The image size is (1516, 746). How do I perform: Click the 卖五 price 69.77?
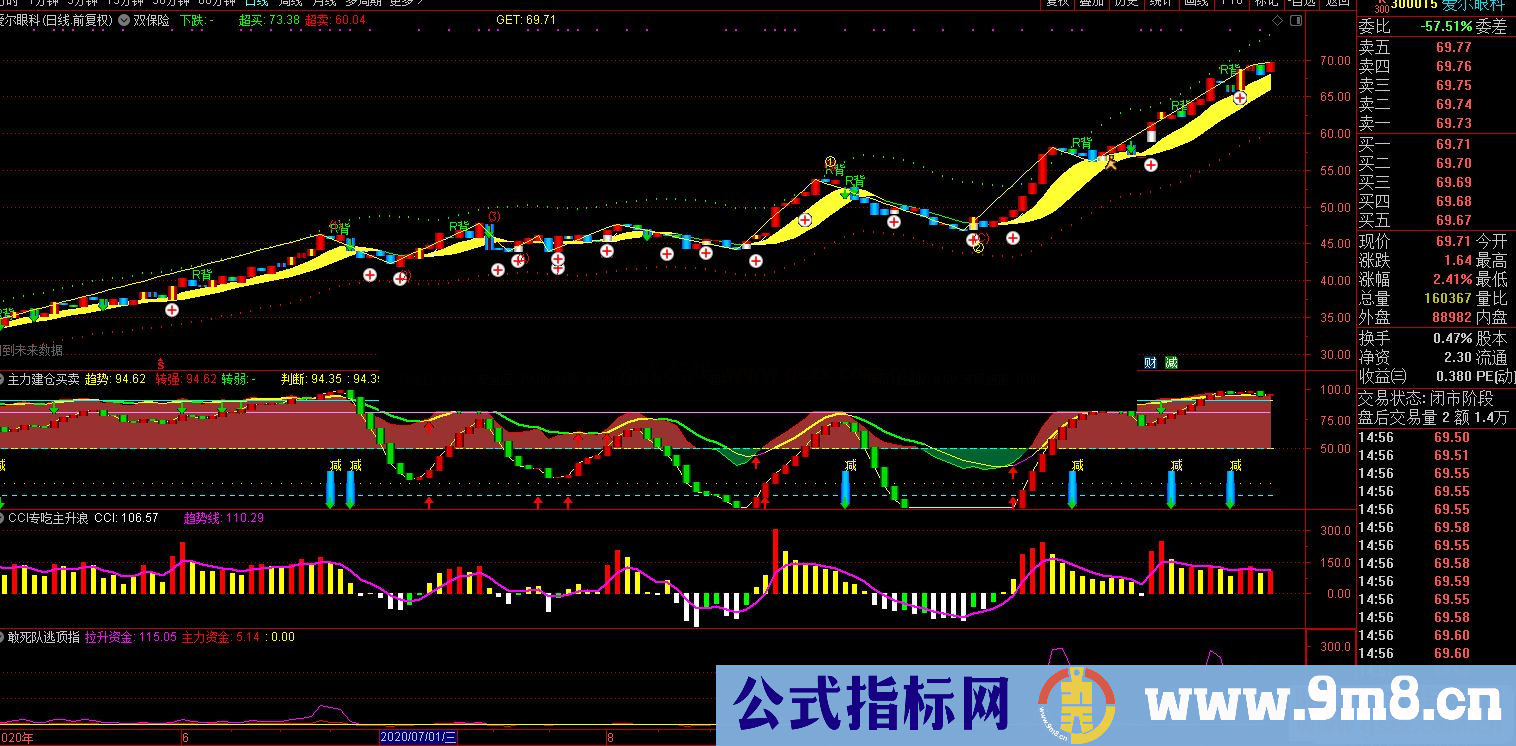[x=1453, y=47]
